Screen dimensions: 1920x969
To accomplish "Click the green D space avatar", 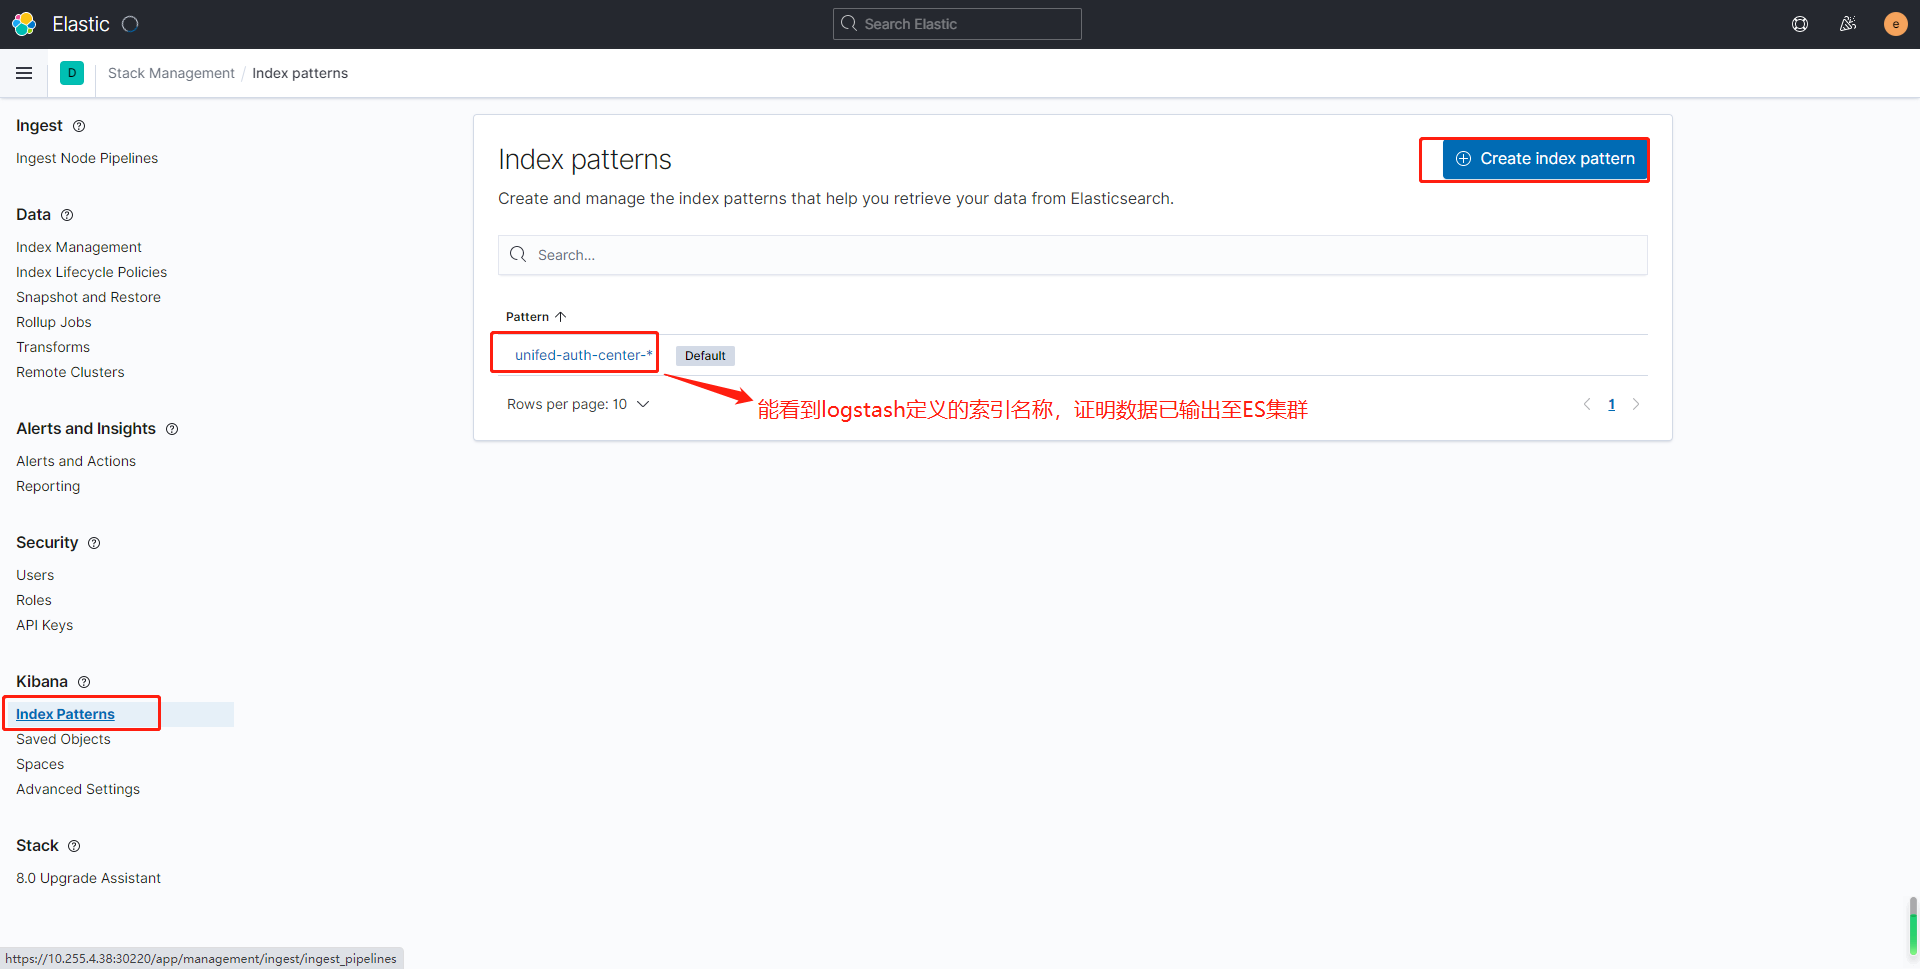I will coord(72,73).
